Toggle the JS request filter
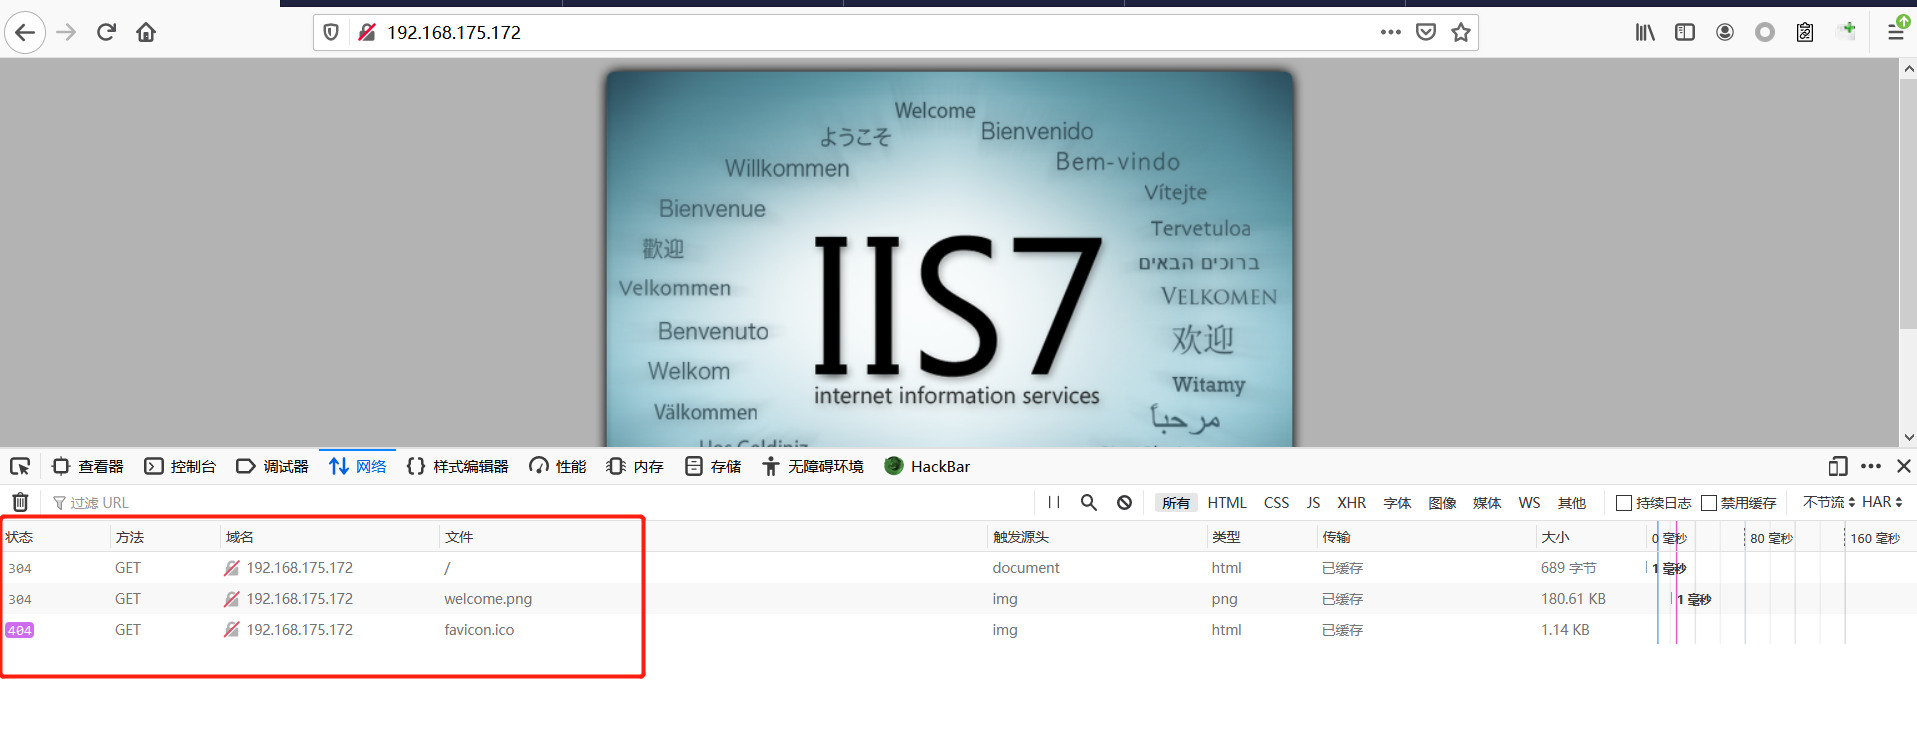 (1313, 503)
